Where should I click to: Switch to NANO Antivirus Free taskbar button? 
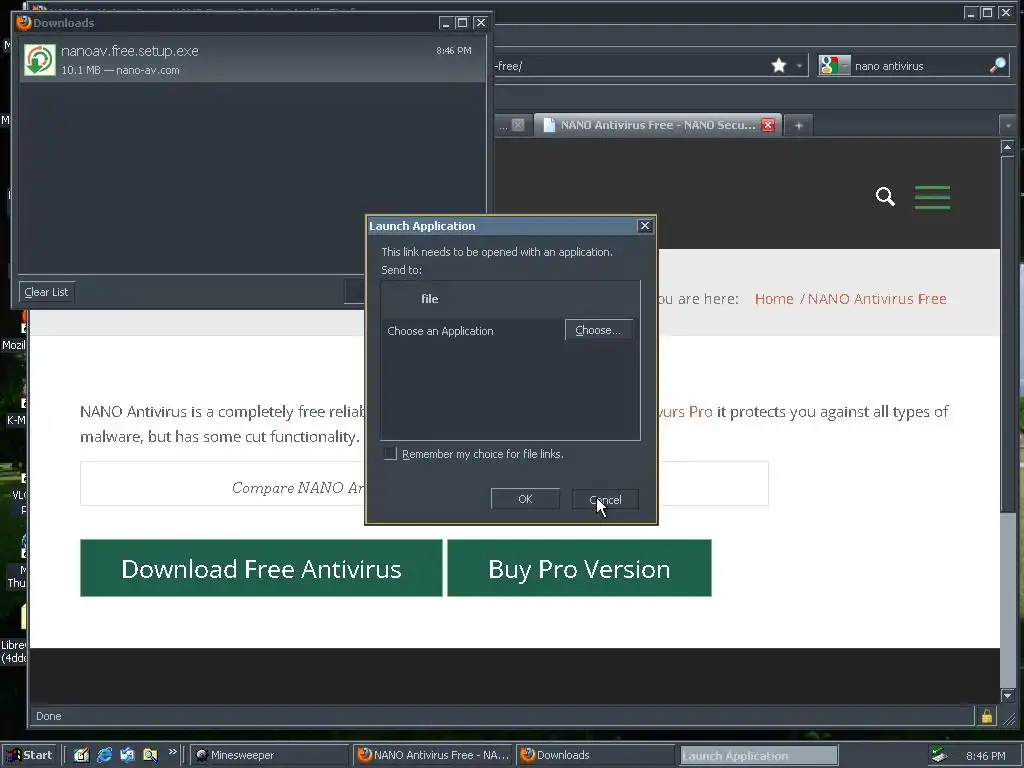434,755
